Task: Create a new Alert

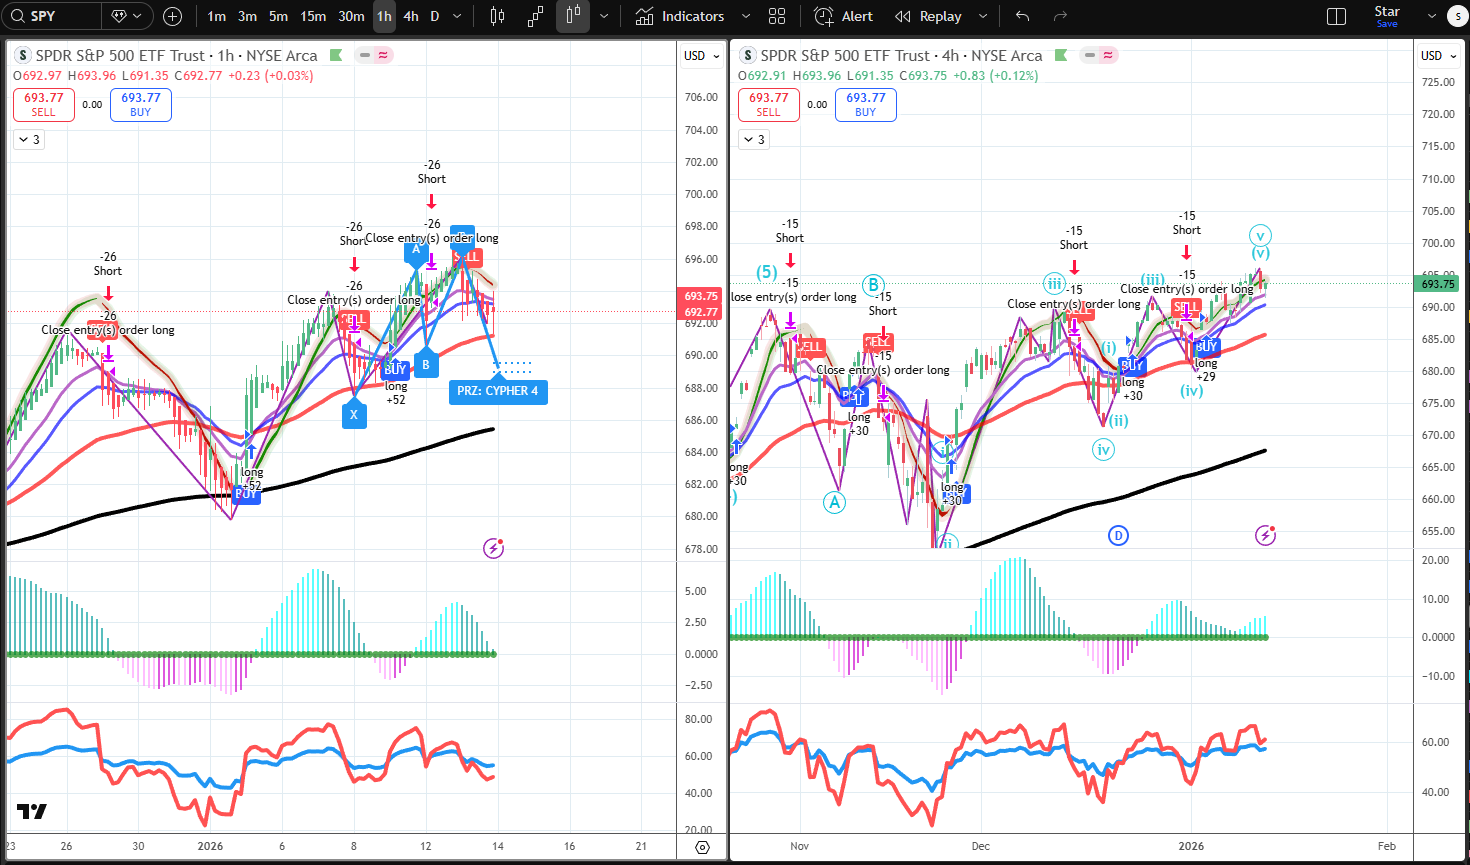Action: tap(843, 16)
